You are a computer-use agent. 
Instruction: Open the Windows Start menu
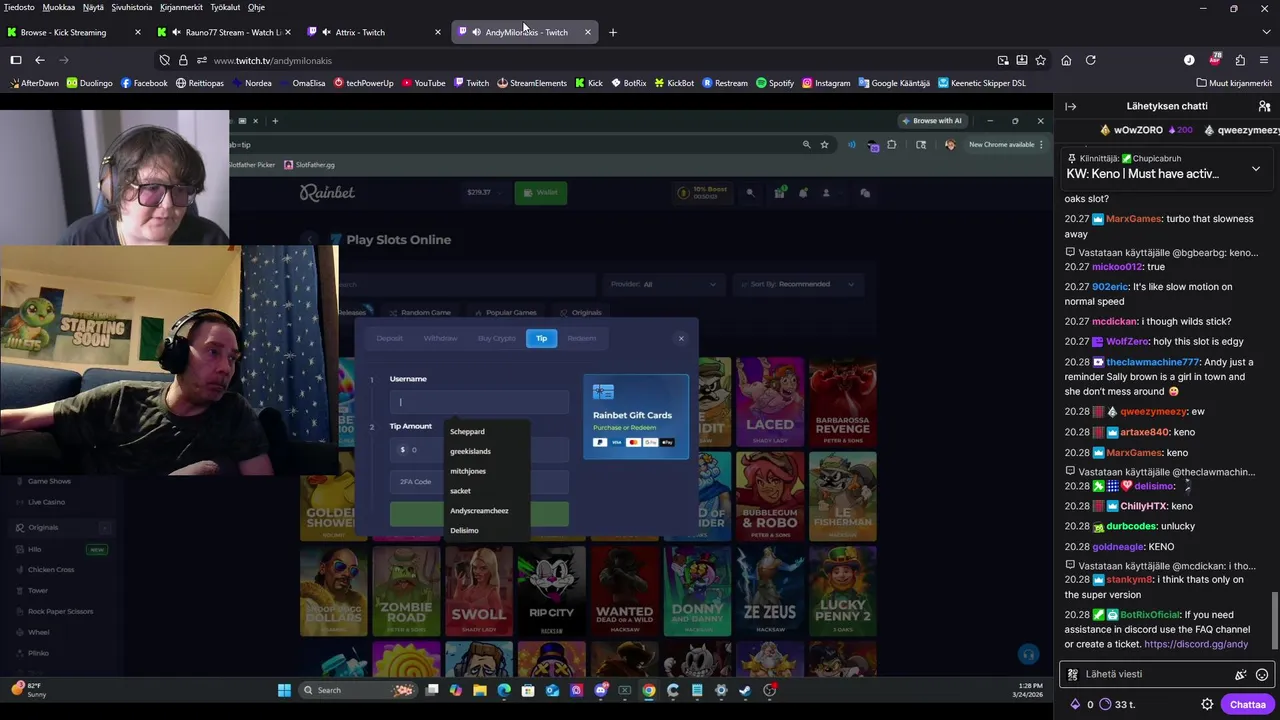[x=284, y=690]
